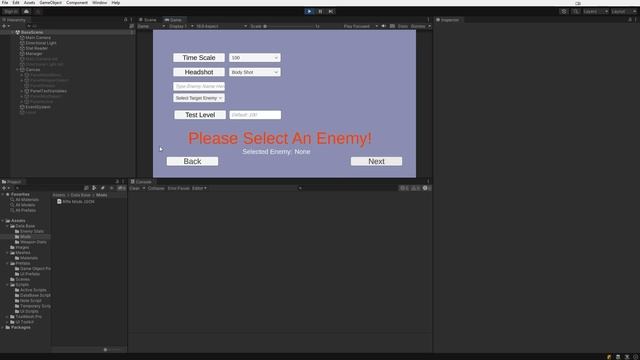The image size is (640, 360).
Task: Select Main Camera in Hierarchy
Action: (x=38, y=38)
